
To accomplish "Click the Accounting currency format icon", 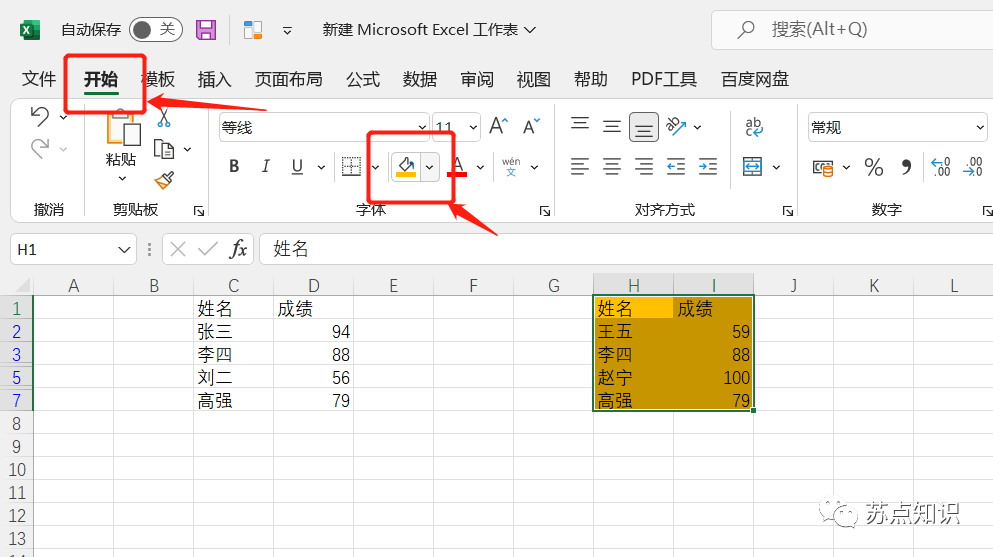I will pos(823,168).
